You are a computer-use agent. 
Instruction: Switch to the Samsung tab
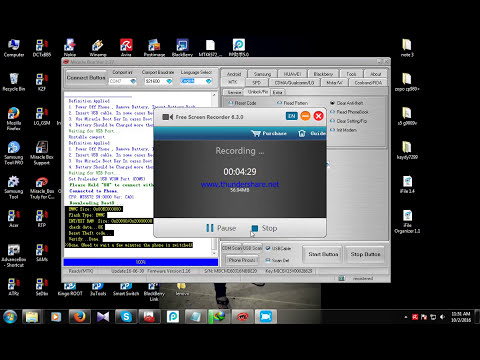[x=262, y=74]
